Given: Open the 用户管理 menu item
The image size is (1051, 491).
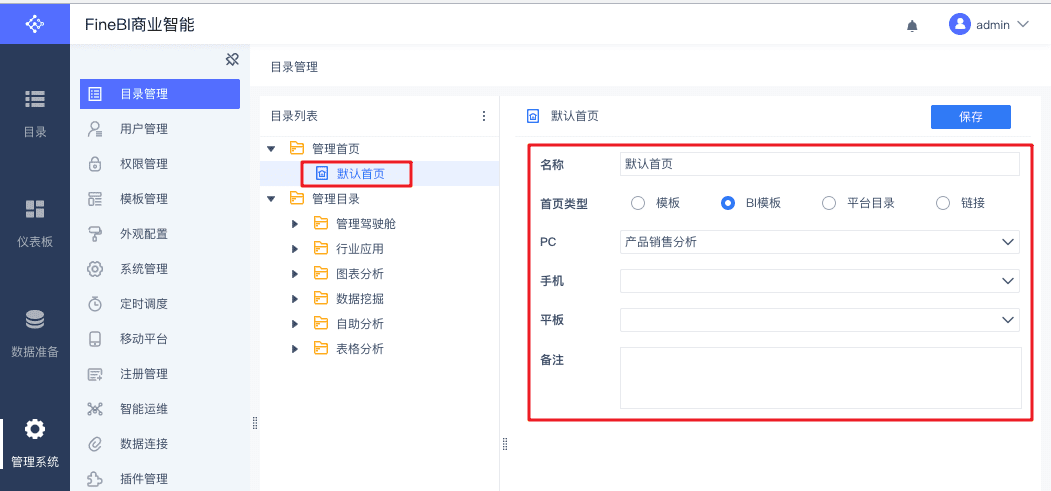Looking at the screenshot, I should [x=143, y=129].
